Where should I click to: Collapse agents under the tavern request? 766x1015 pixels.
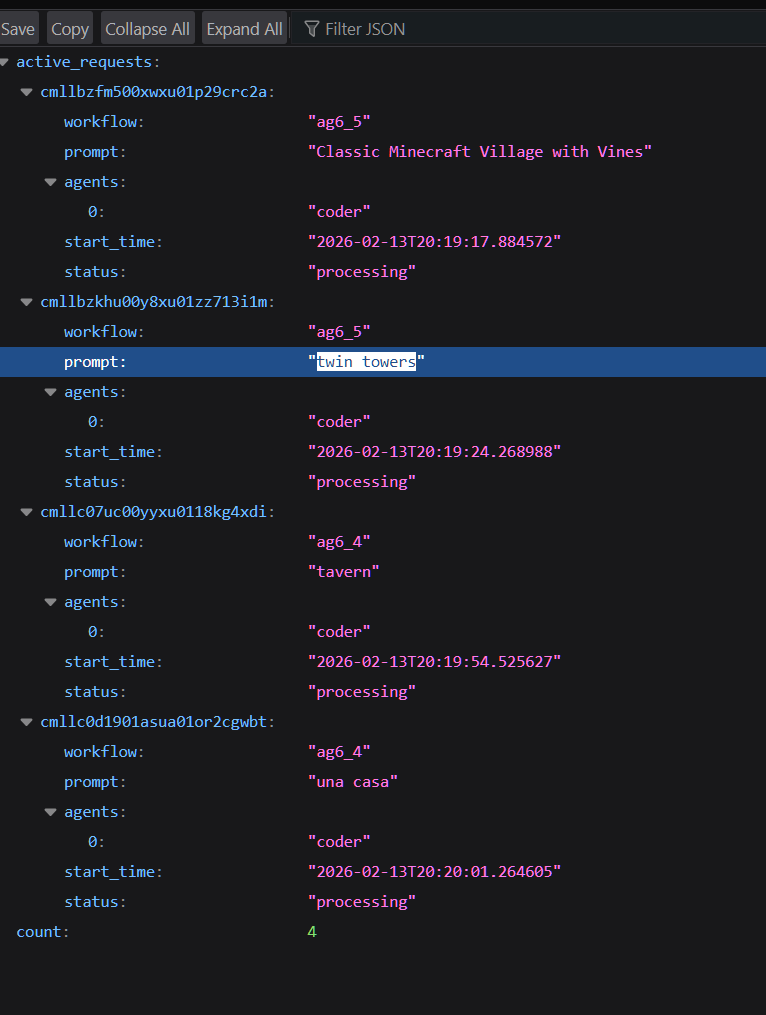(x=51, y=601)
